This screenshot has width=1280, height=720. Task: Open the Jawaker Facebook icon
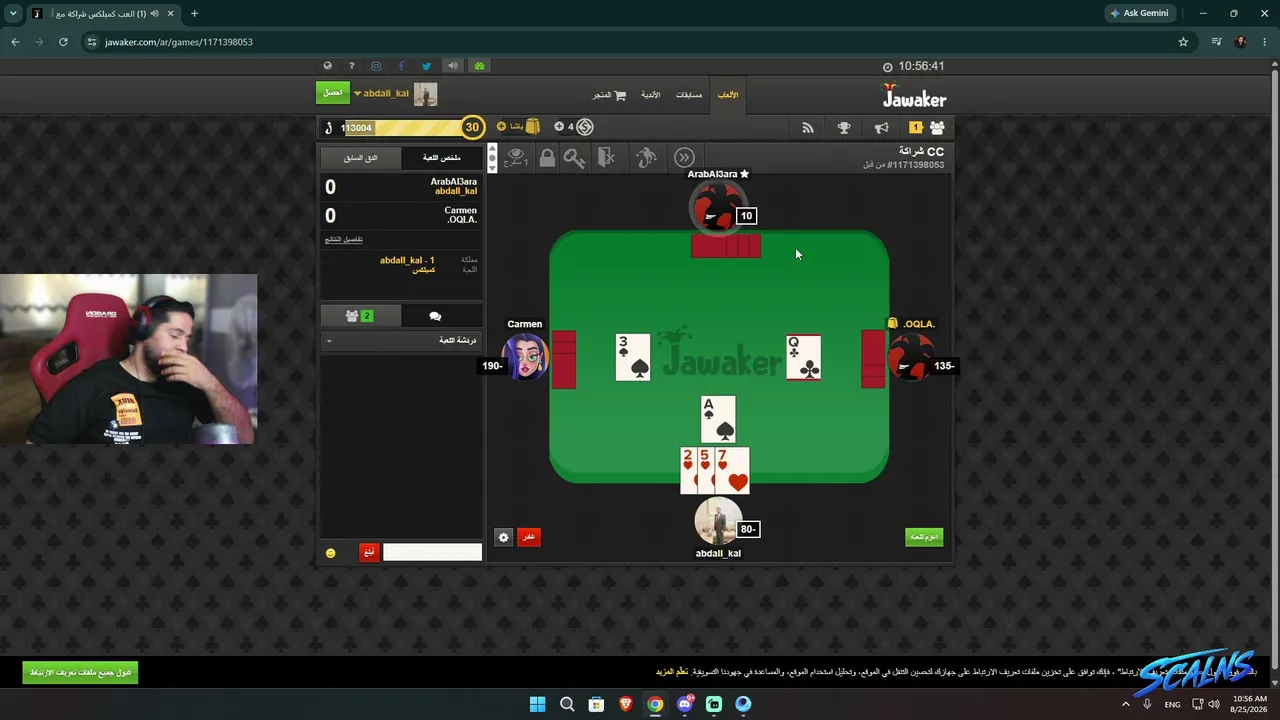tap(401, 66)
